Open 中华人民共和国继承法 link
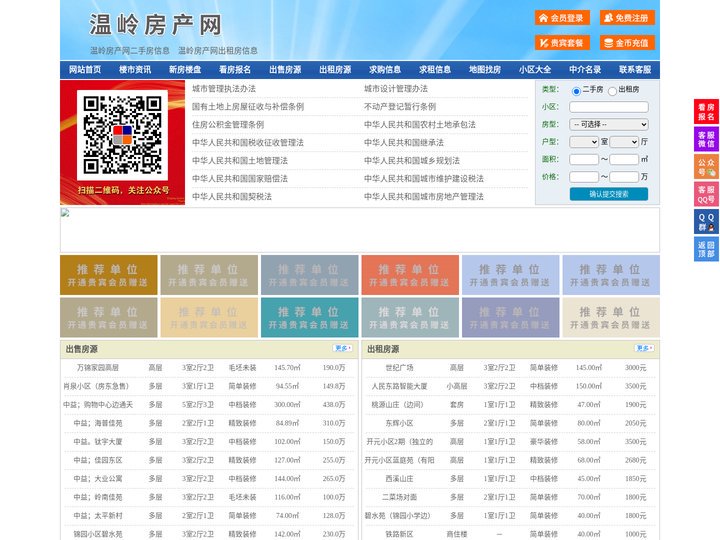 coord(404,142)
